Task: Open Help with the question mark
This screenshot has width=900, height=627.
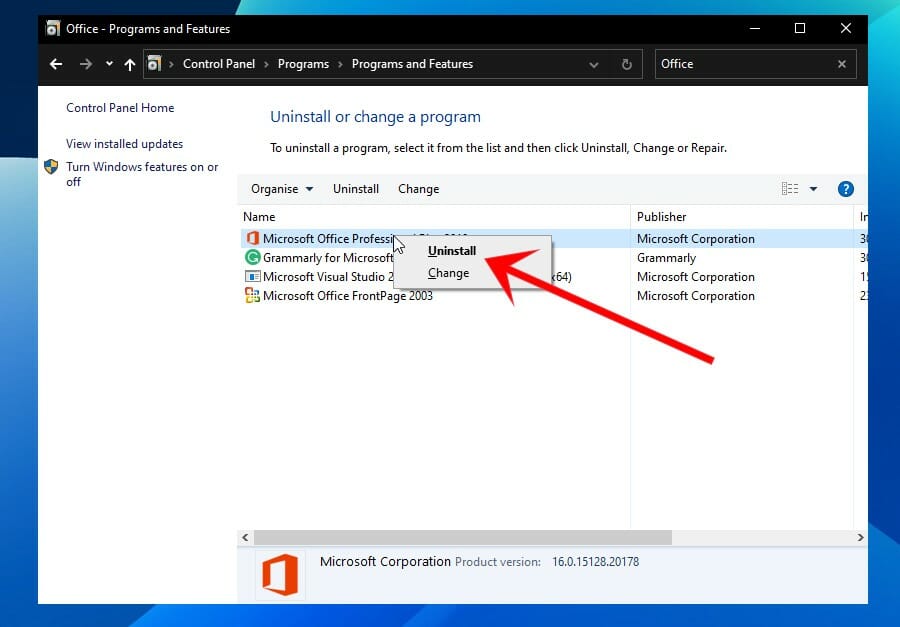Action: coord(845,189)
